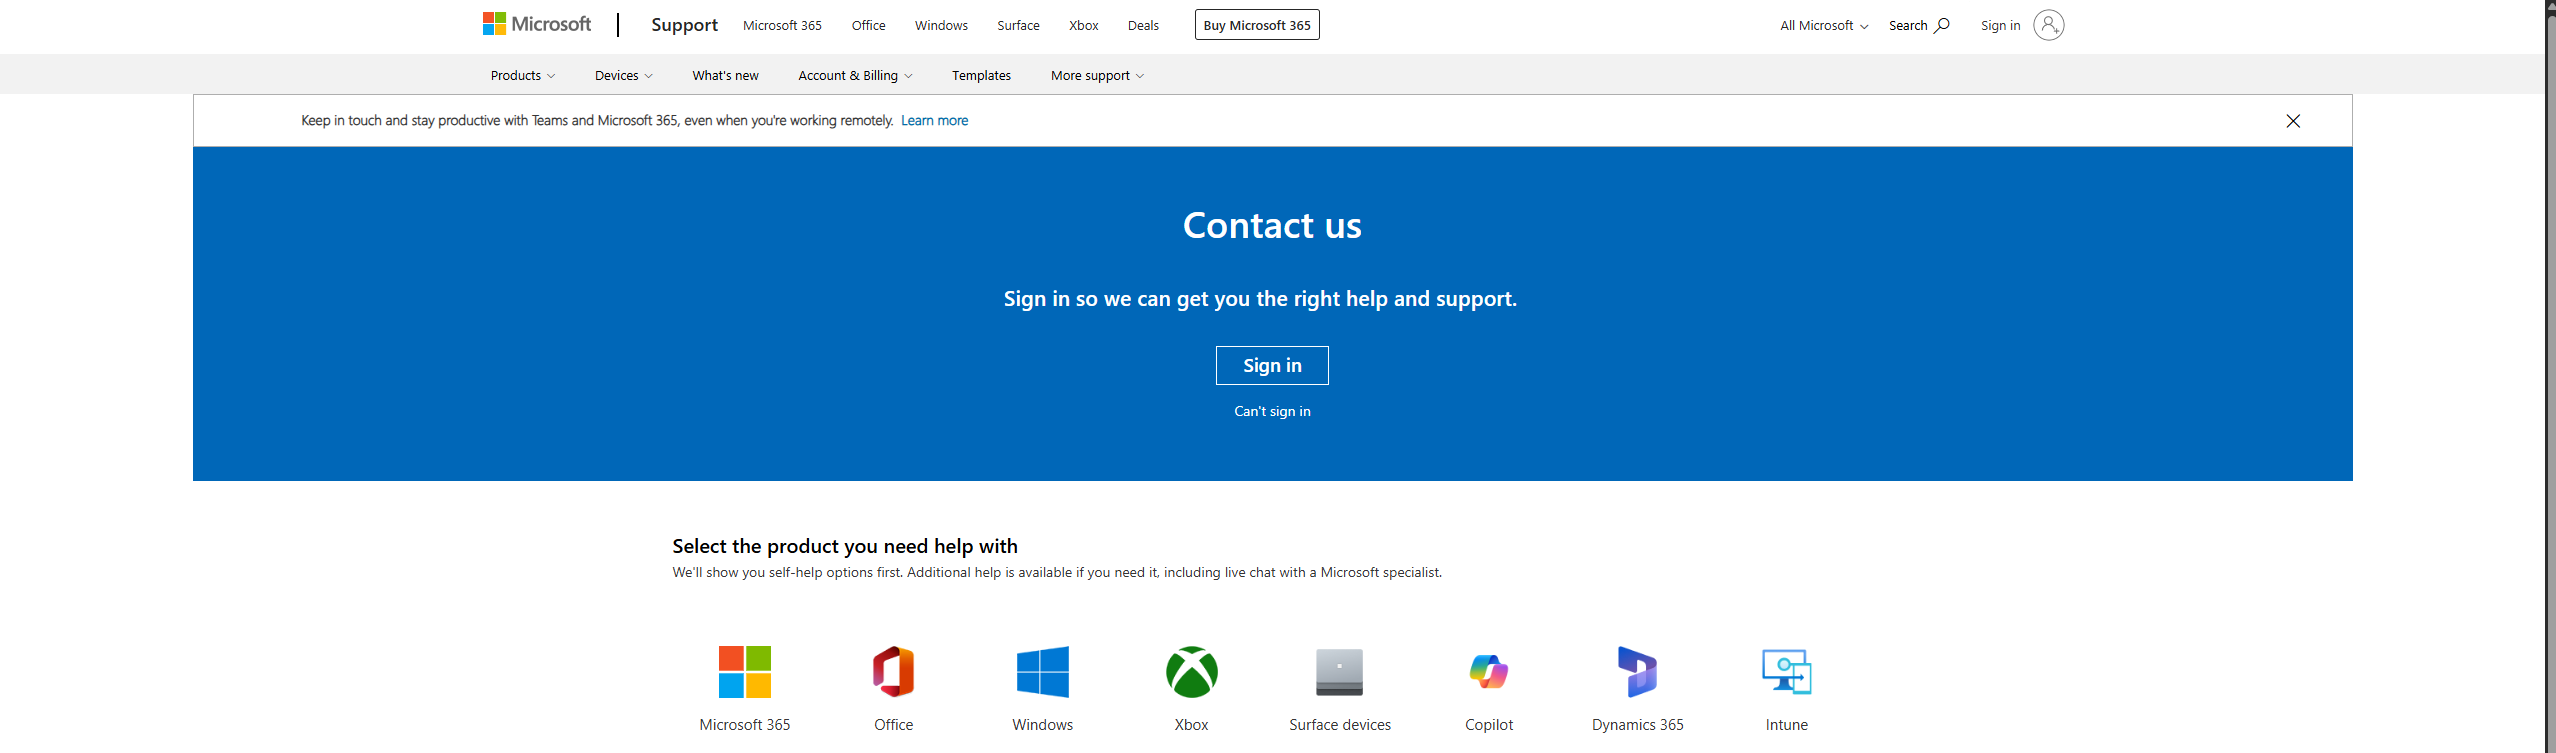Open Surface in top navigation

pyautogui.click(x=1018, y=25)
